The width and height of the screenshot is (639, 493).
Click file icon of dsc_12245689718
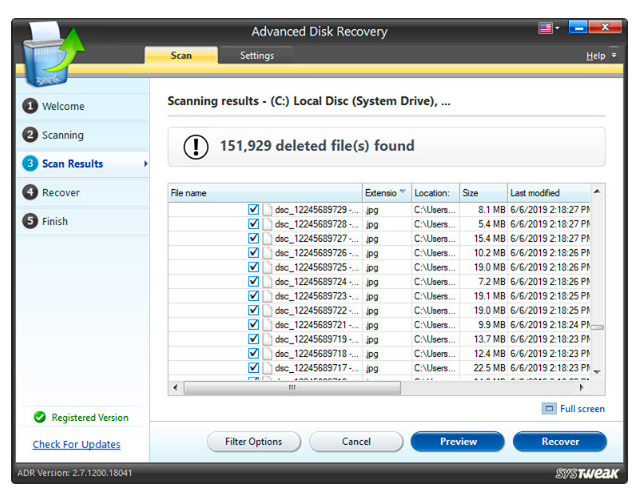click(267, 353)
